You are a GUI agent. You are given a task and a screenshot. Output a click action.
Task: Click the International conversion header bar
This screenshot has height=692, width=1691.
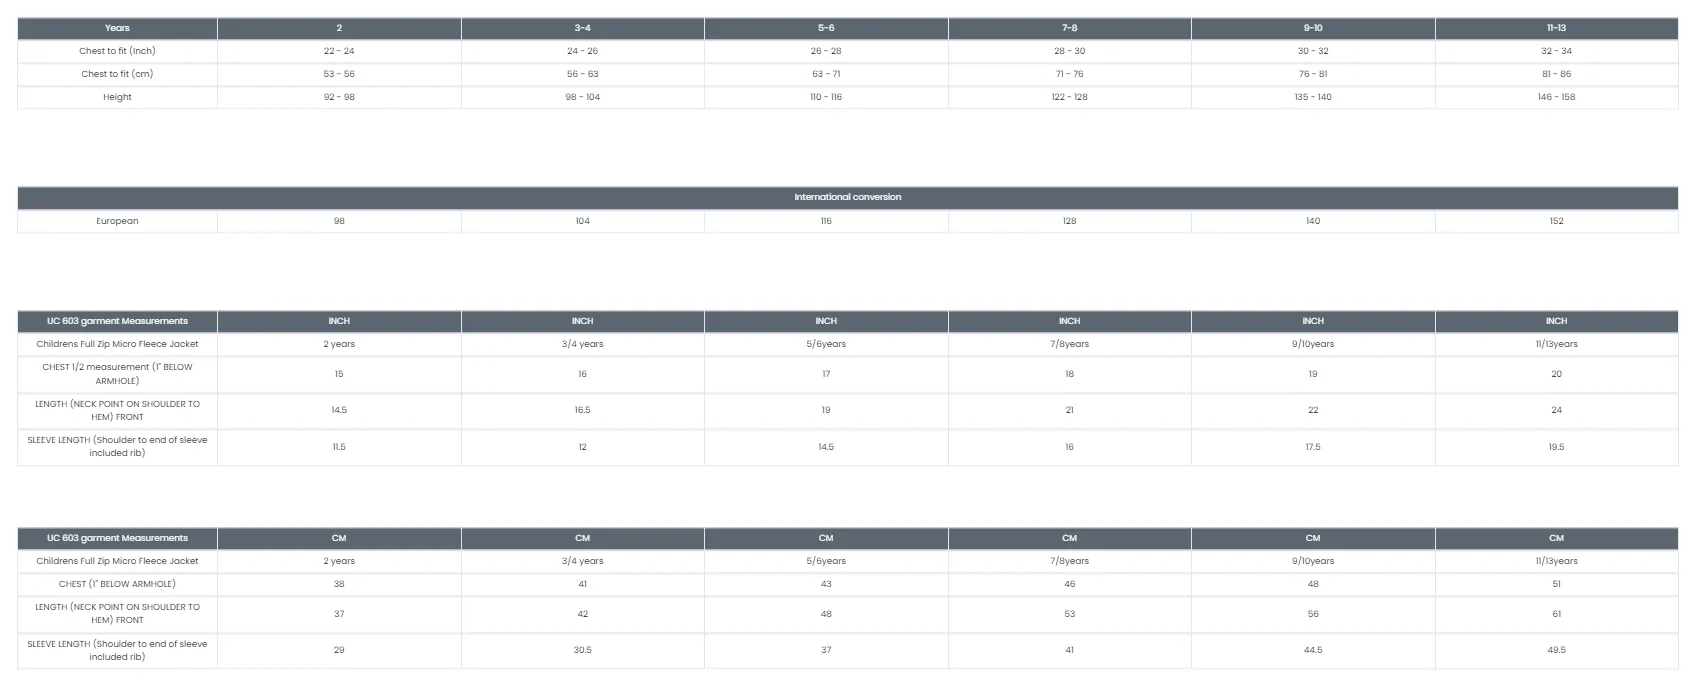pos(848,197)
